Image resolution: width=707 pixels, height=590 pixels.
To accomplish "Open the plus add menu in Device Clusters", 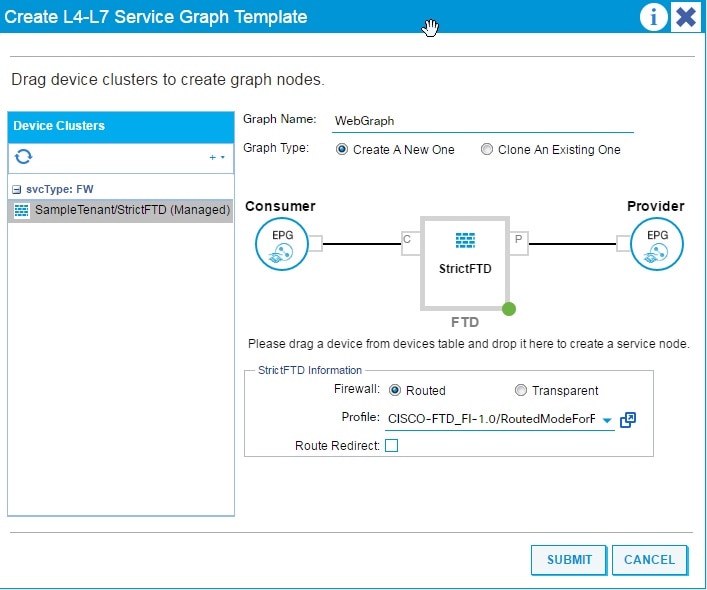I will 217,157.
